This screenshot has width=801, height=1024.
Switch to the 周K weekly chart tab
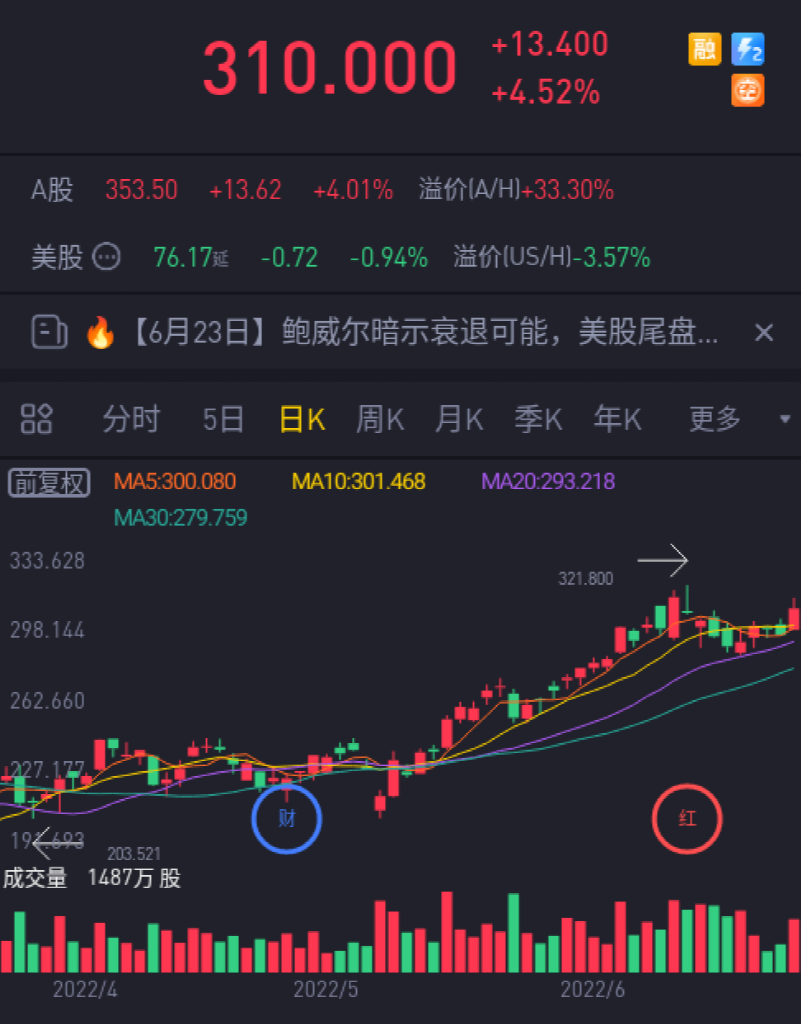tap(380, 419)
